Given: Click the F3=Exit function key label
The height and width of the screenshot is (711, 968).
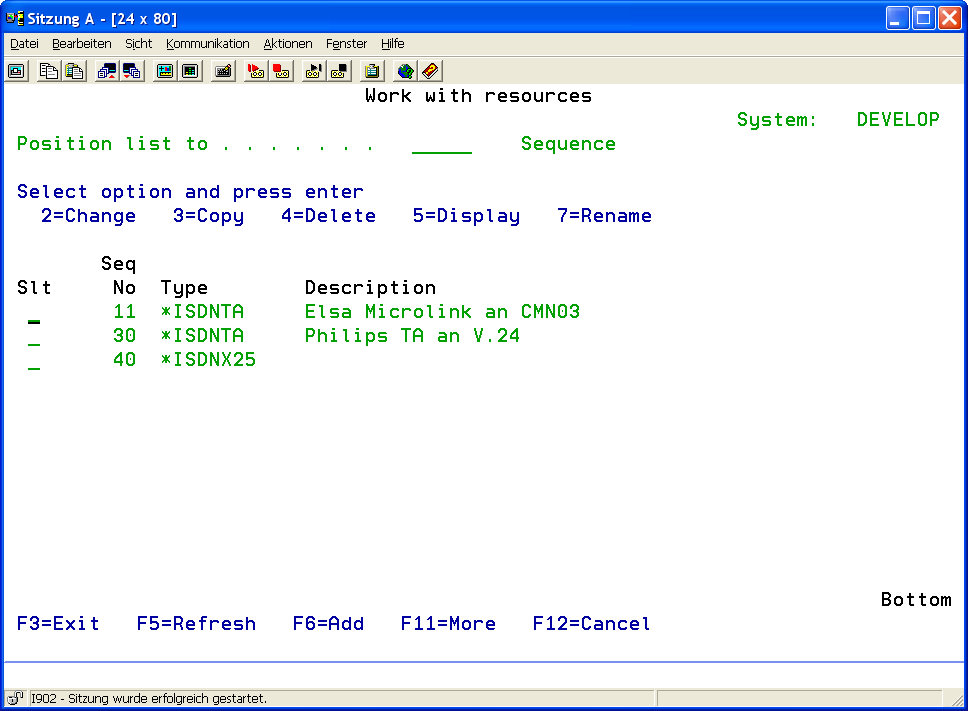Looking at the screenshot, I should pyautogui.click(x=58, y=624).
